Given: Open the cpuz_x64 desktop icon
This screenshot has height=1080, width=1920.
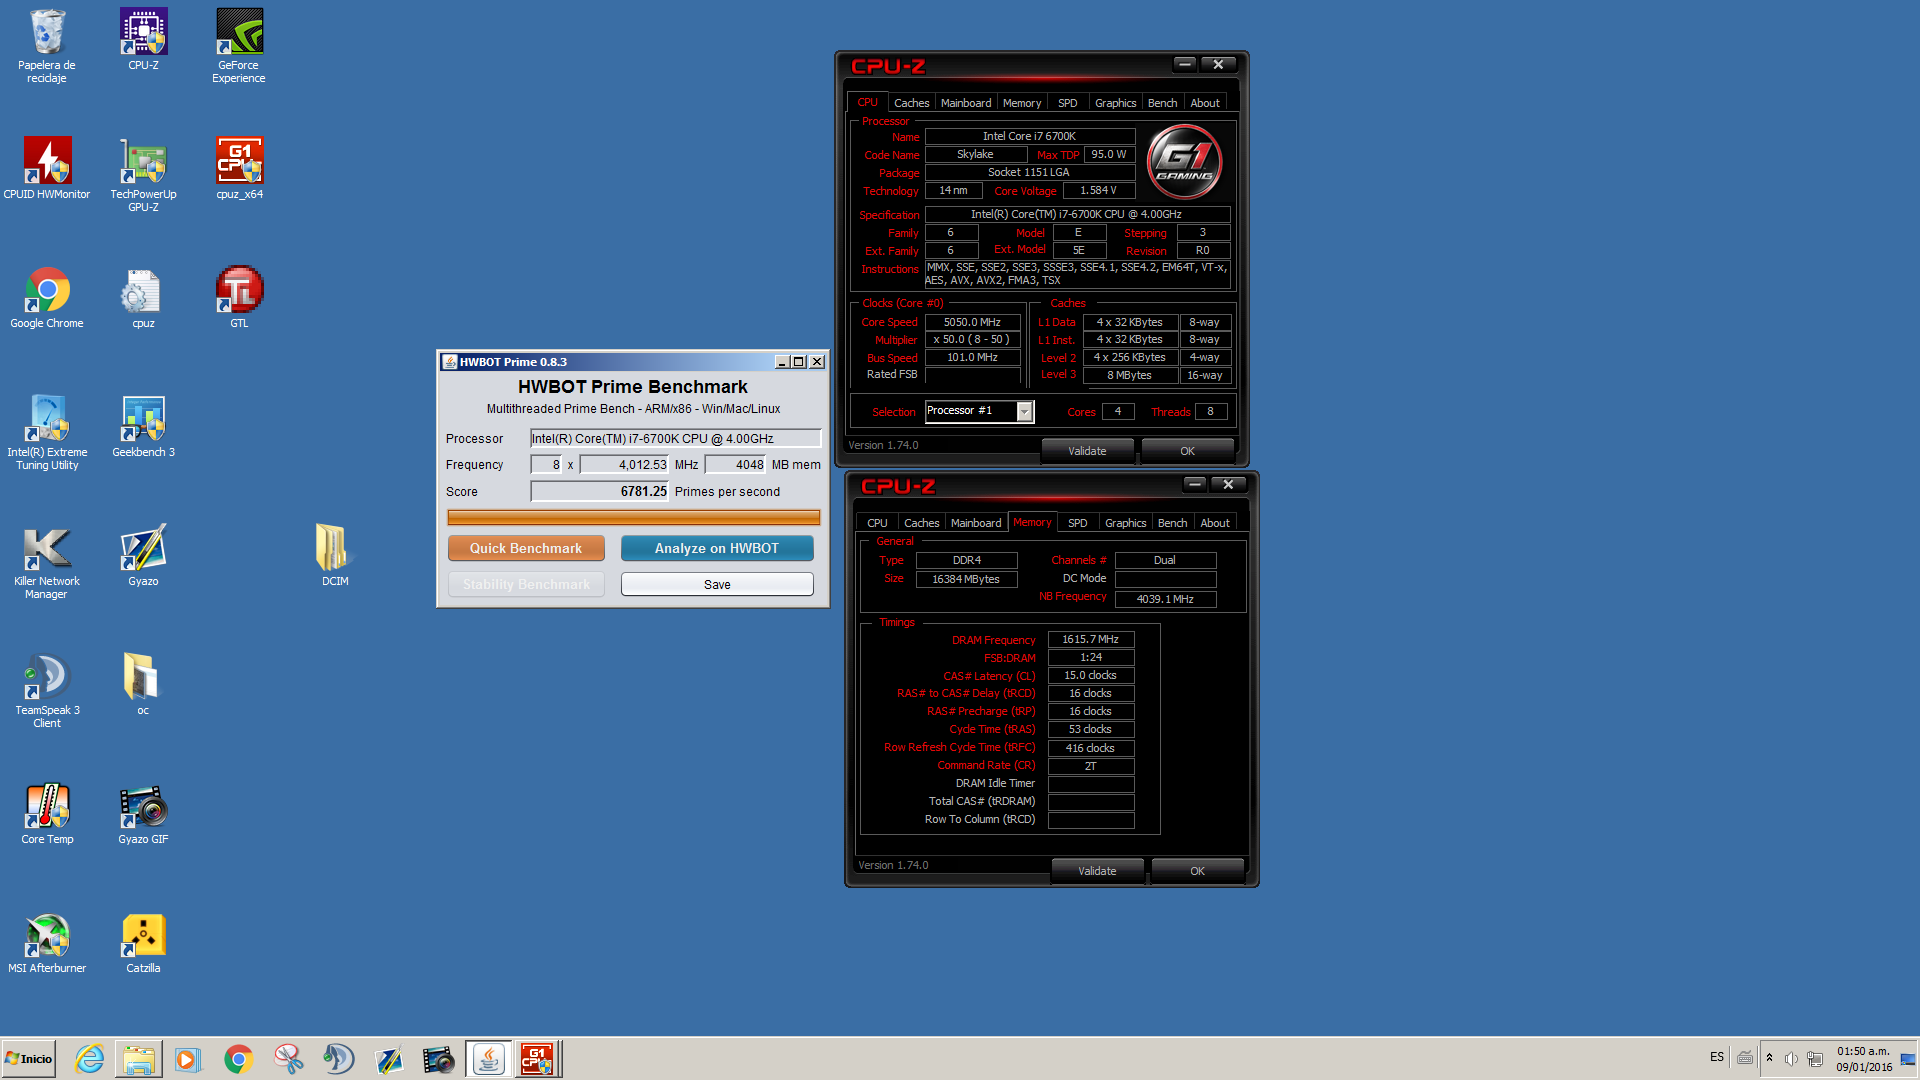Looking at the screenshot, I should (x=239, y=168).
